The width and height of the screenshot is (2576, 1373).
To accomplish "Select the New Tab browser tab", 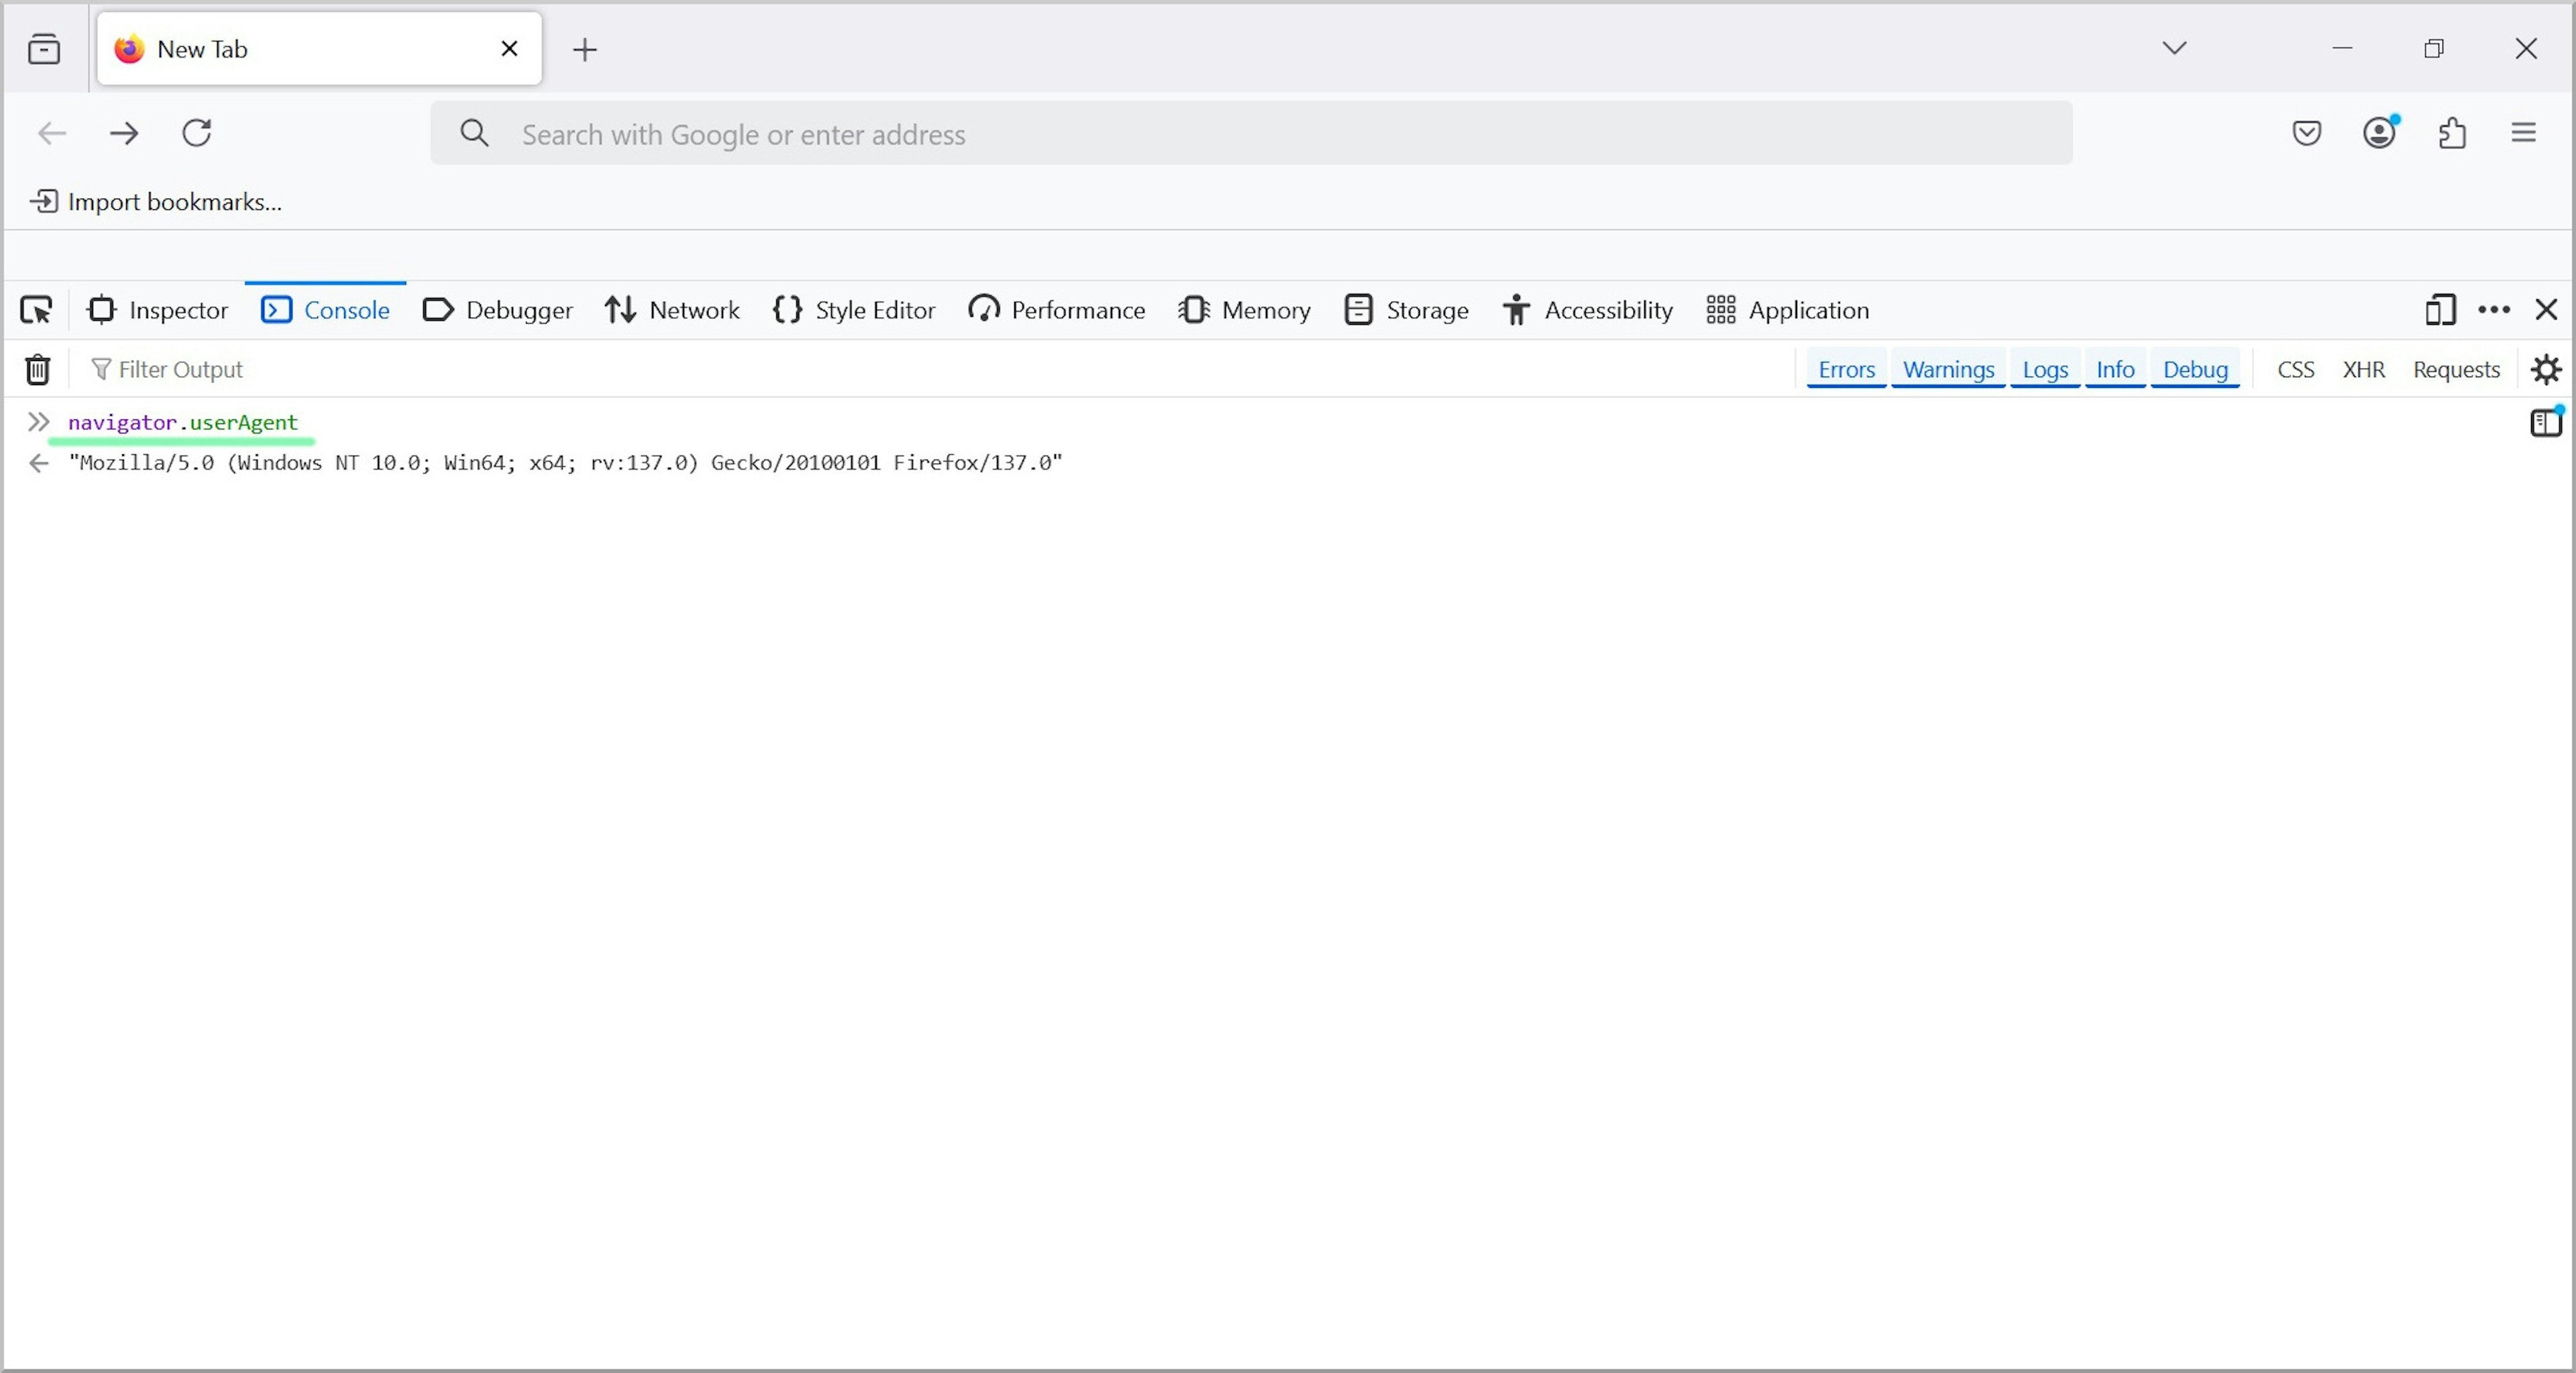I will tap(319, 48).
